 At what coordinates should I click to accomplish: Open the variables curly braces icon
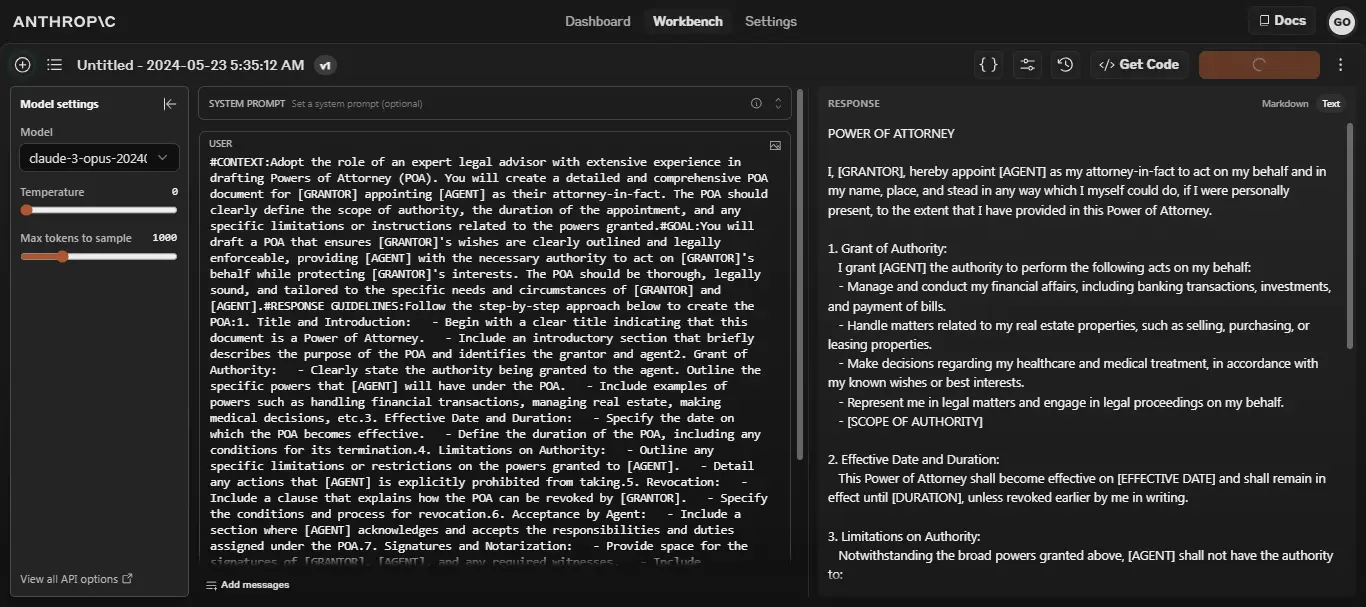(x=988, y=65)
